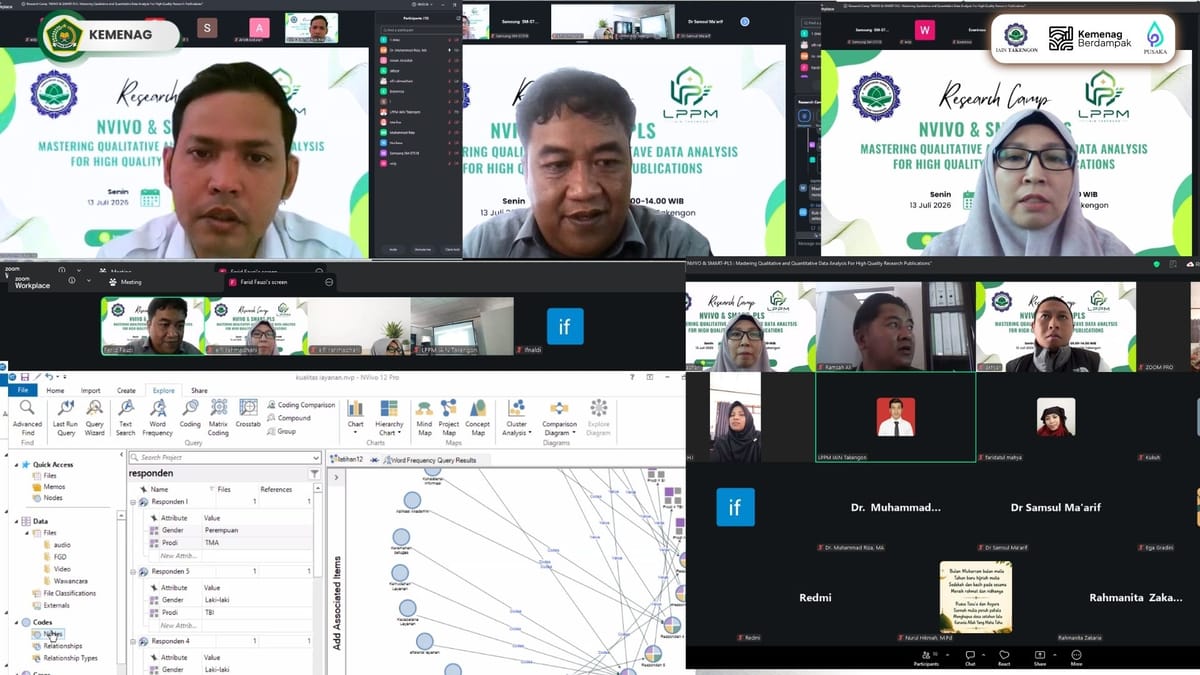The height and width of the screenshot is (675, 1200).
Task: Sort by the References column header
Action: click(x=276, y=489)
